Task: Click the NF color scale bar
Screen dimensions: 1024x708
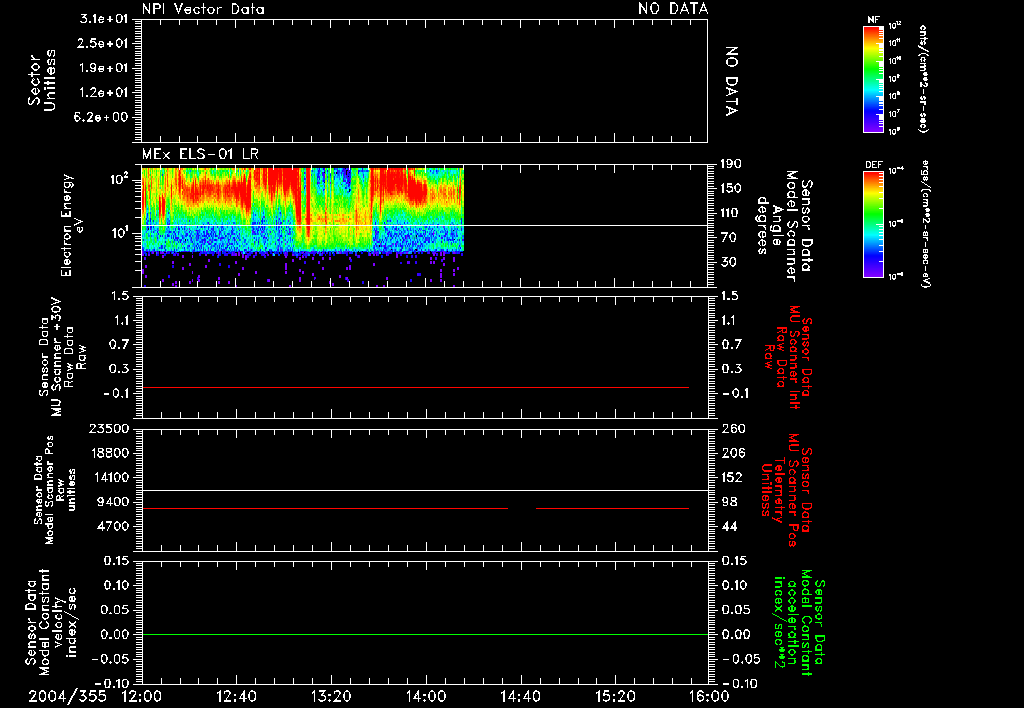Action: [873, 78]
